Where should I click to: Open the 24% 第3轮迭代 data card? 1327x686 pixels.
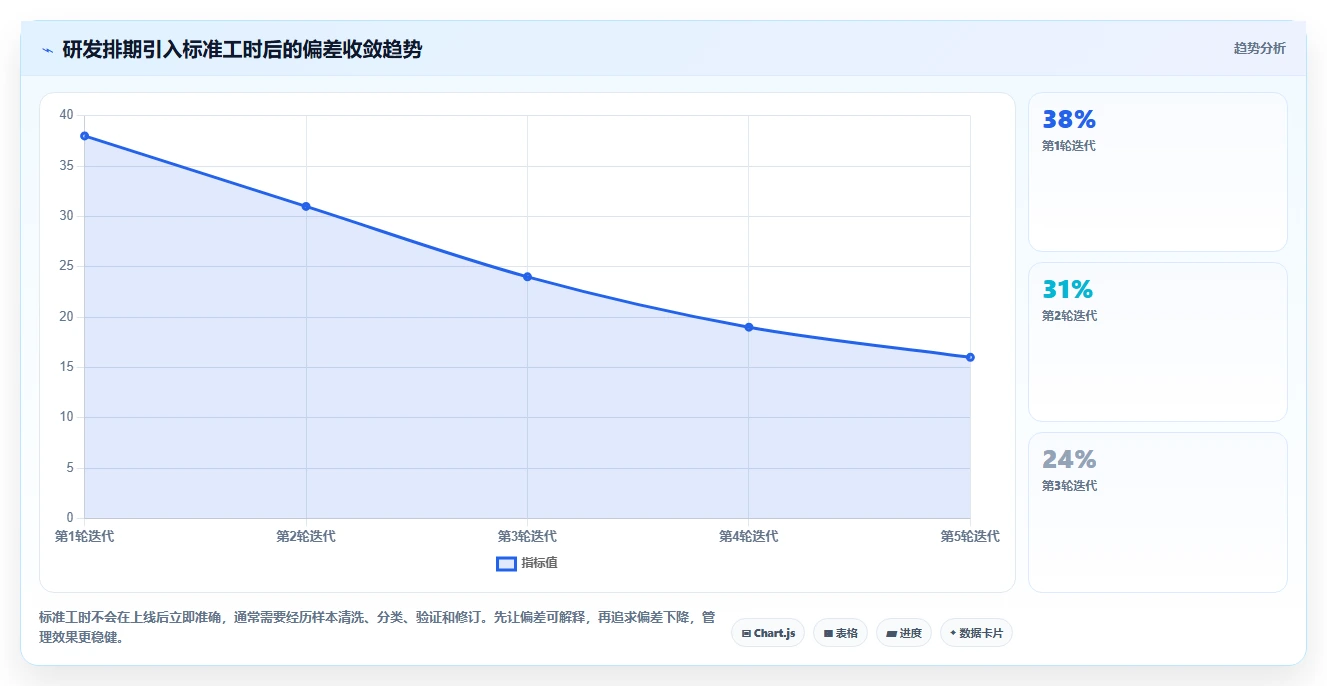[1157, 512]
